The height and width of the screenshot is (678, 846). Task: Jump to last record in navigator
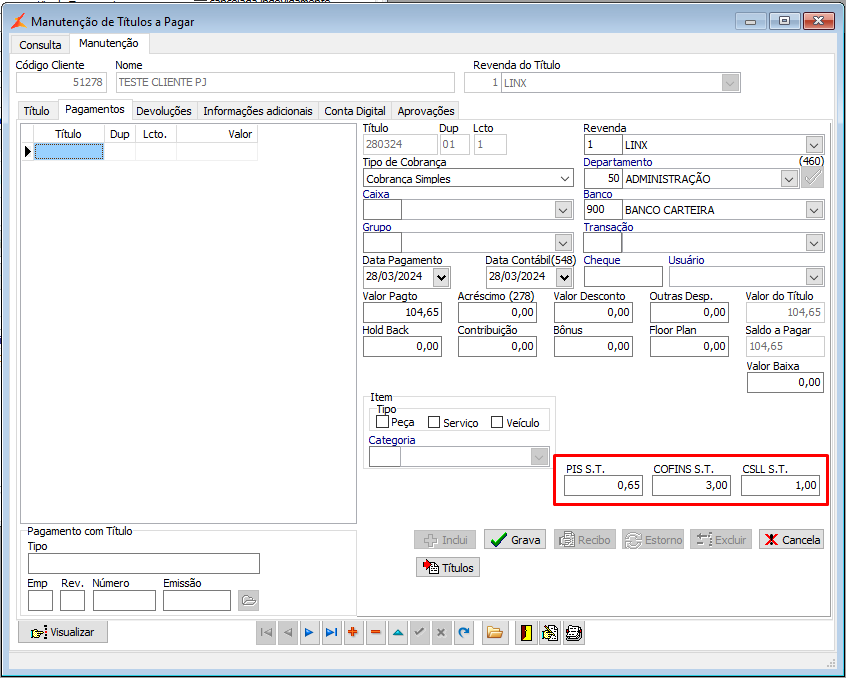coord(331,632)
